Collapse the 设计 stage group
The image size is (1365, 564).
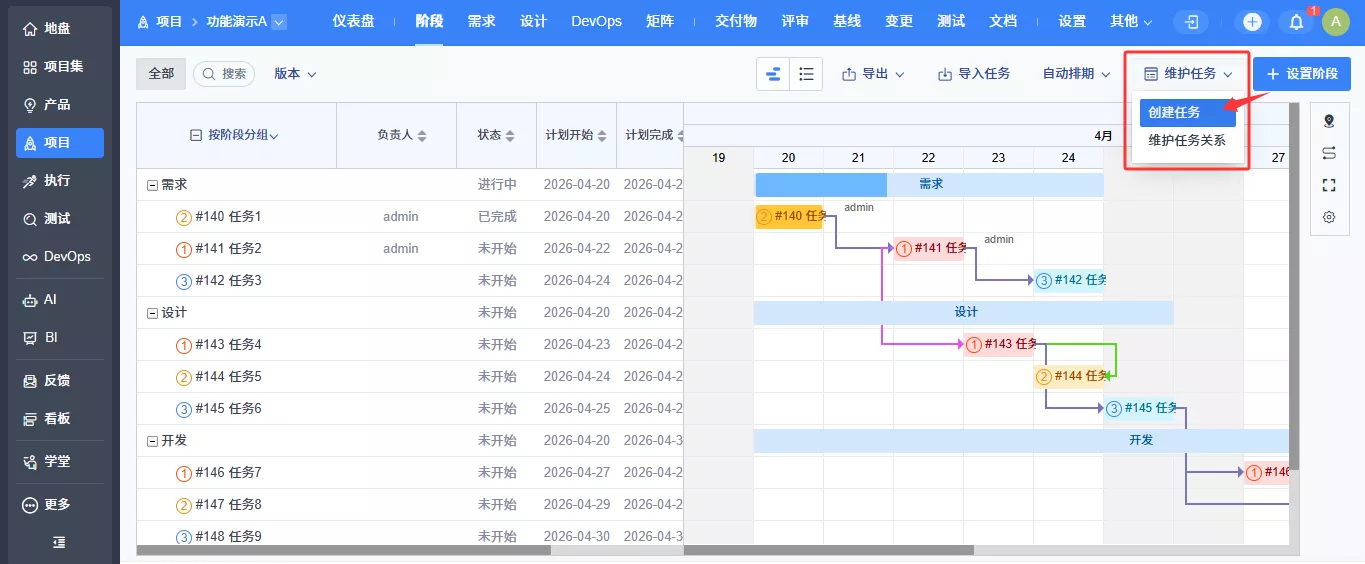(152, 313)
